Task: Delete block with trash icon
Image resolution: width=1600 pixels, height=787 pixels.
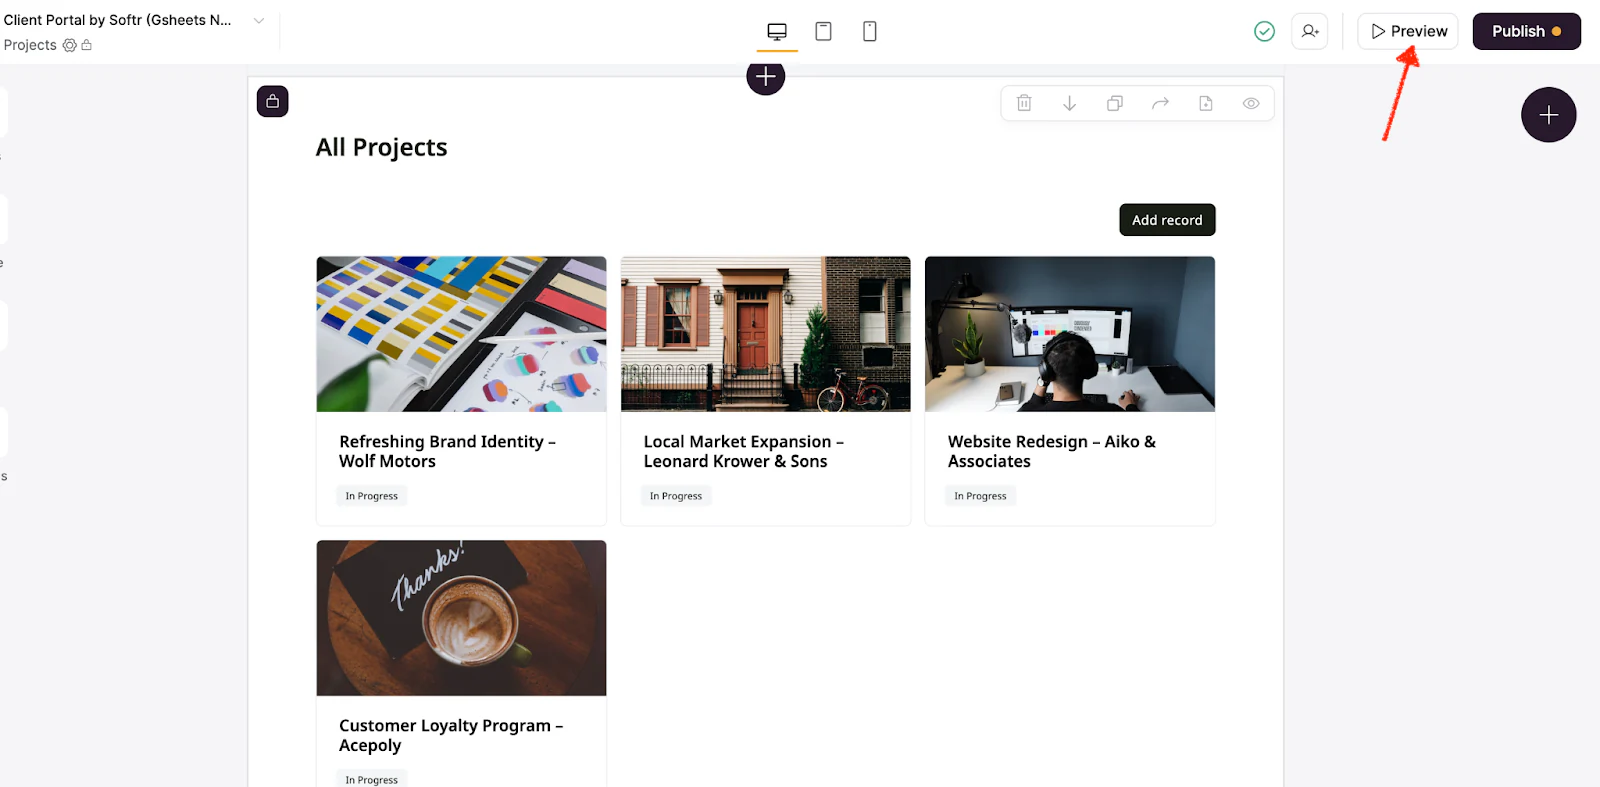Action: [1024, 103]
